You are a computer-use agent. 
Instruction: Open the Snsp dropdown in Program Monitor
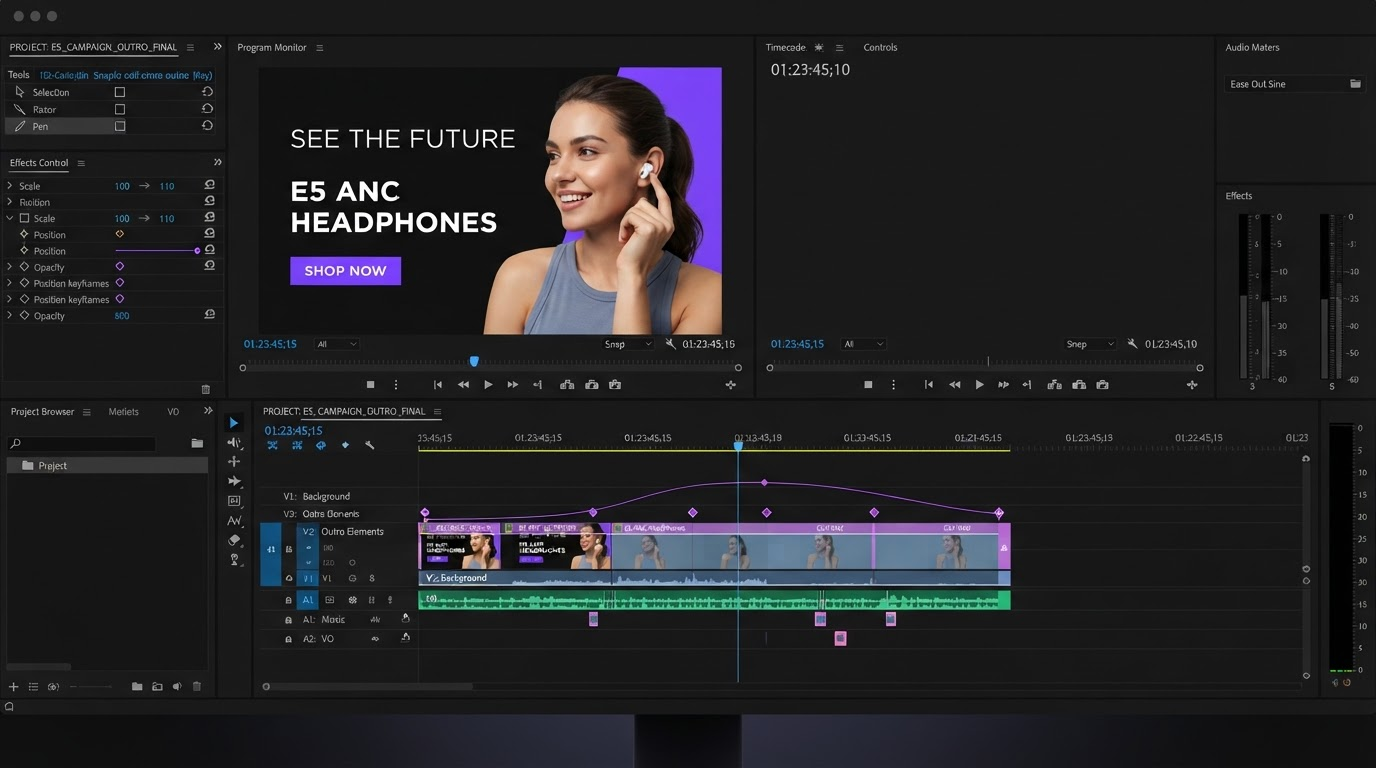tap(628, 344)
